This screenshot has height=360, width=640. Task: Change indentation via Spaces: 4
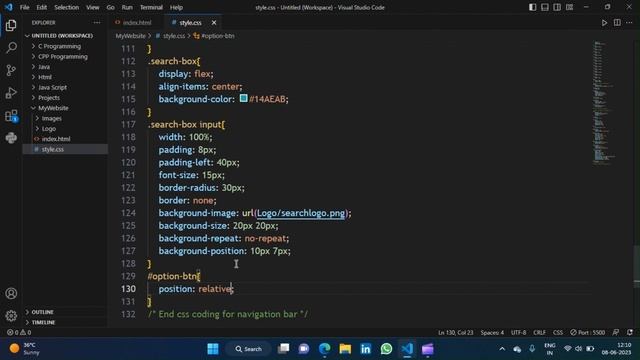coord(492,332)
